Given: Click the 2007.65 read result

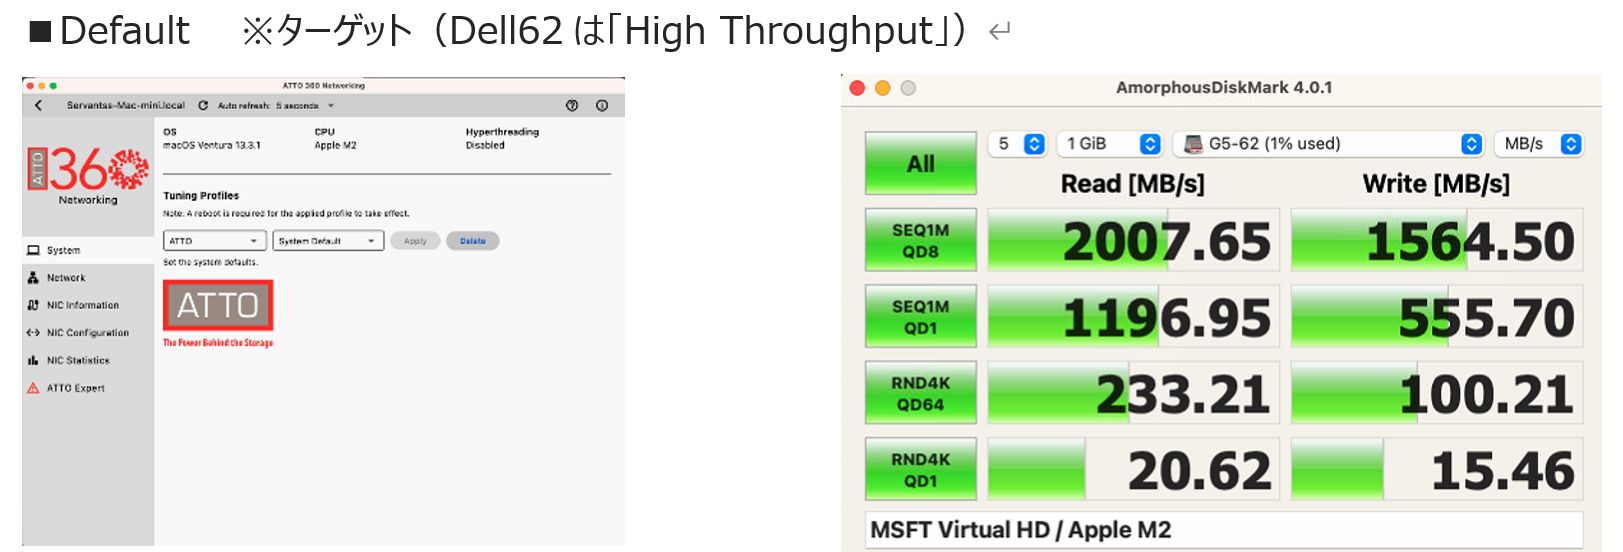Looking at the screenshot, I should (x=1134, y=240).
